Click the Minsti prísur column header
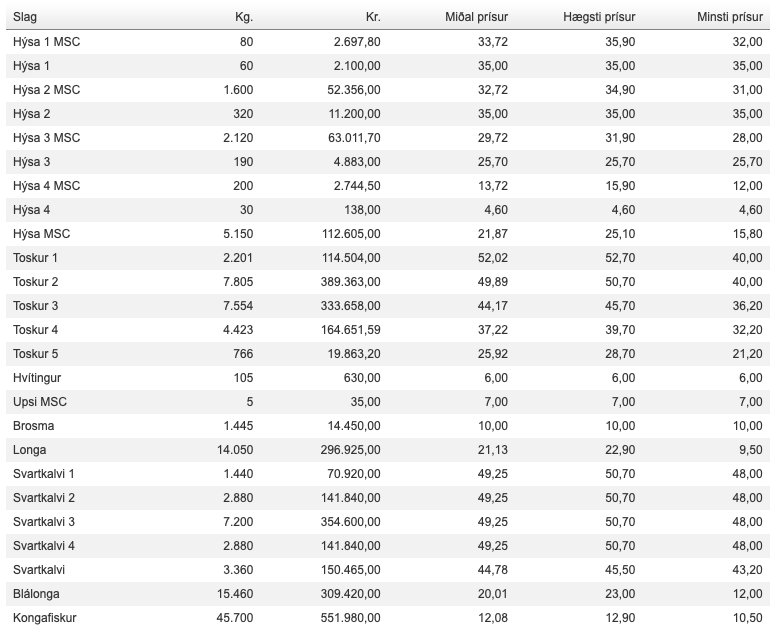This screenshot has height=639, width=775. coord(730,17)
